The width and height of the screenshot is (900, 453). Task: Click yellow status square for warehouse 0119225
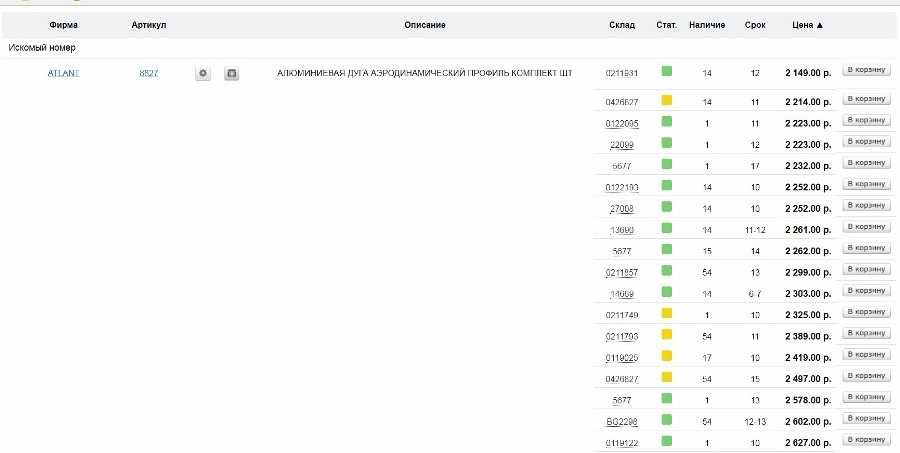point(667,356)
